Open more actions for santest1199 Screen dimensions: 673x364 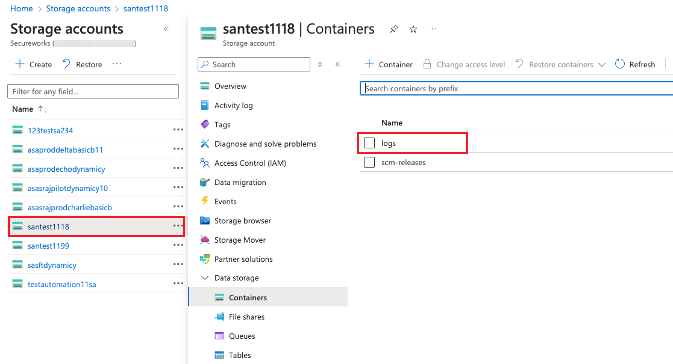pyautogui.click(x=178, y=245)
